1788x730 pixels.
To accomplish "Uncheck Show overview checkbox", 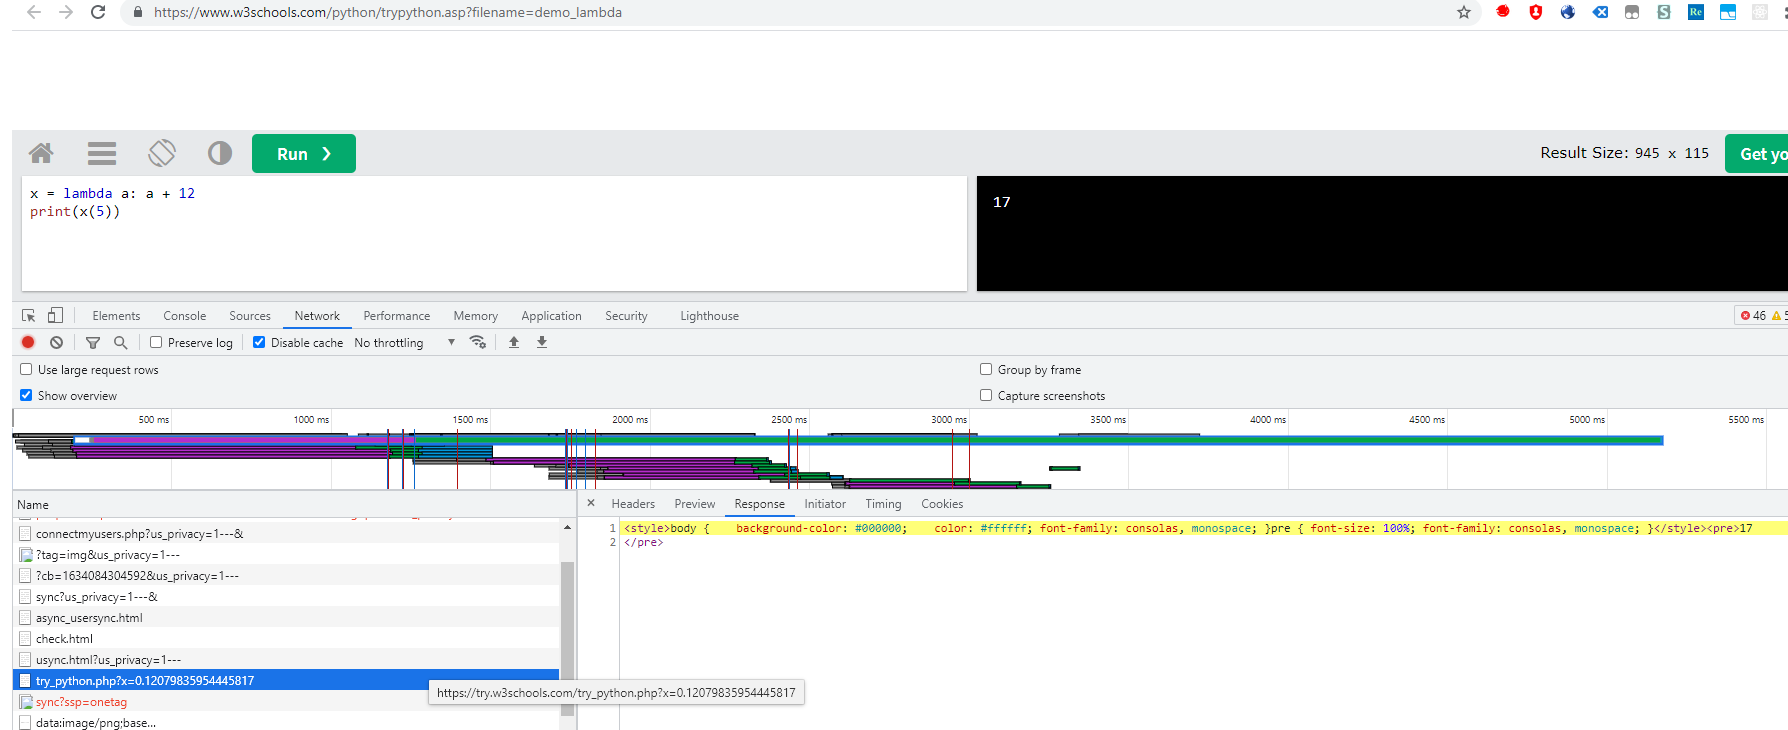I will (x=26, y=395).
